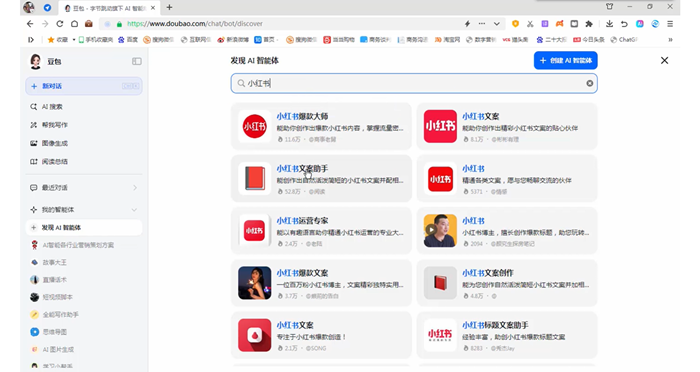Go forward in browser history

coord(45,24)
